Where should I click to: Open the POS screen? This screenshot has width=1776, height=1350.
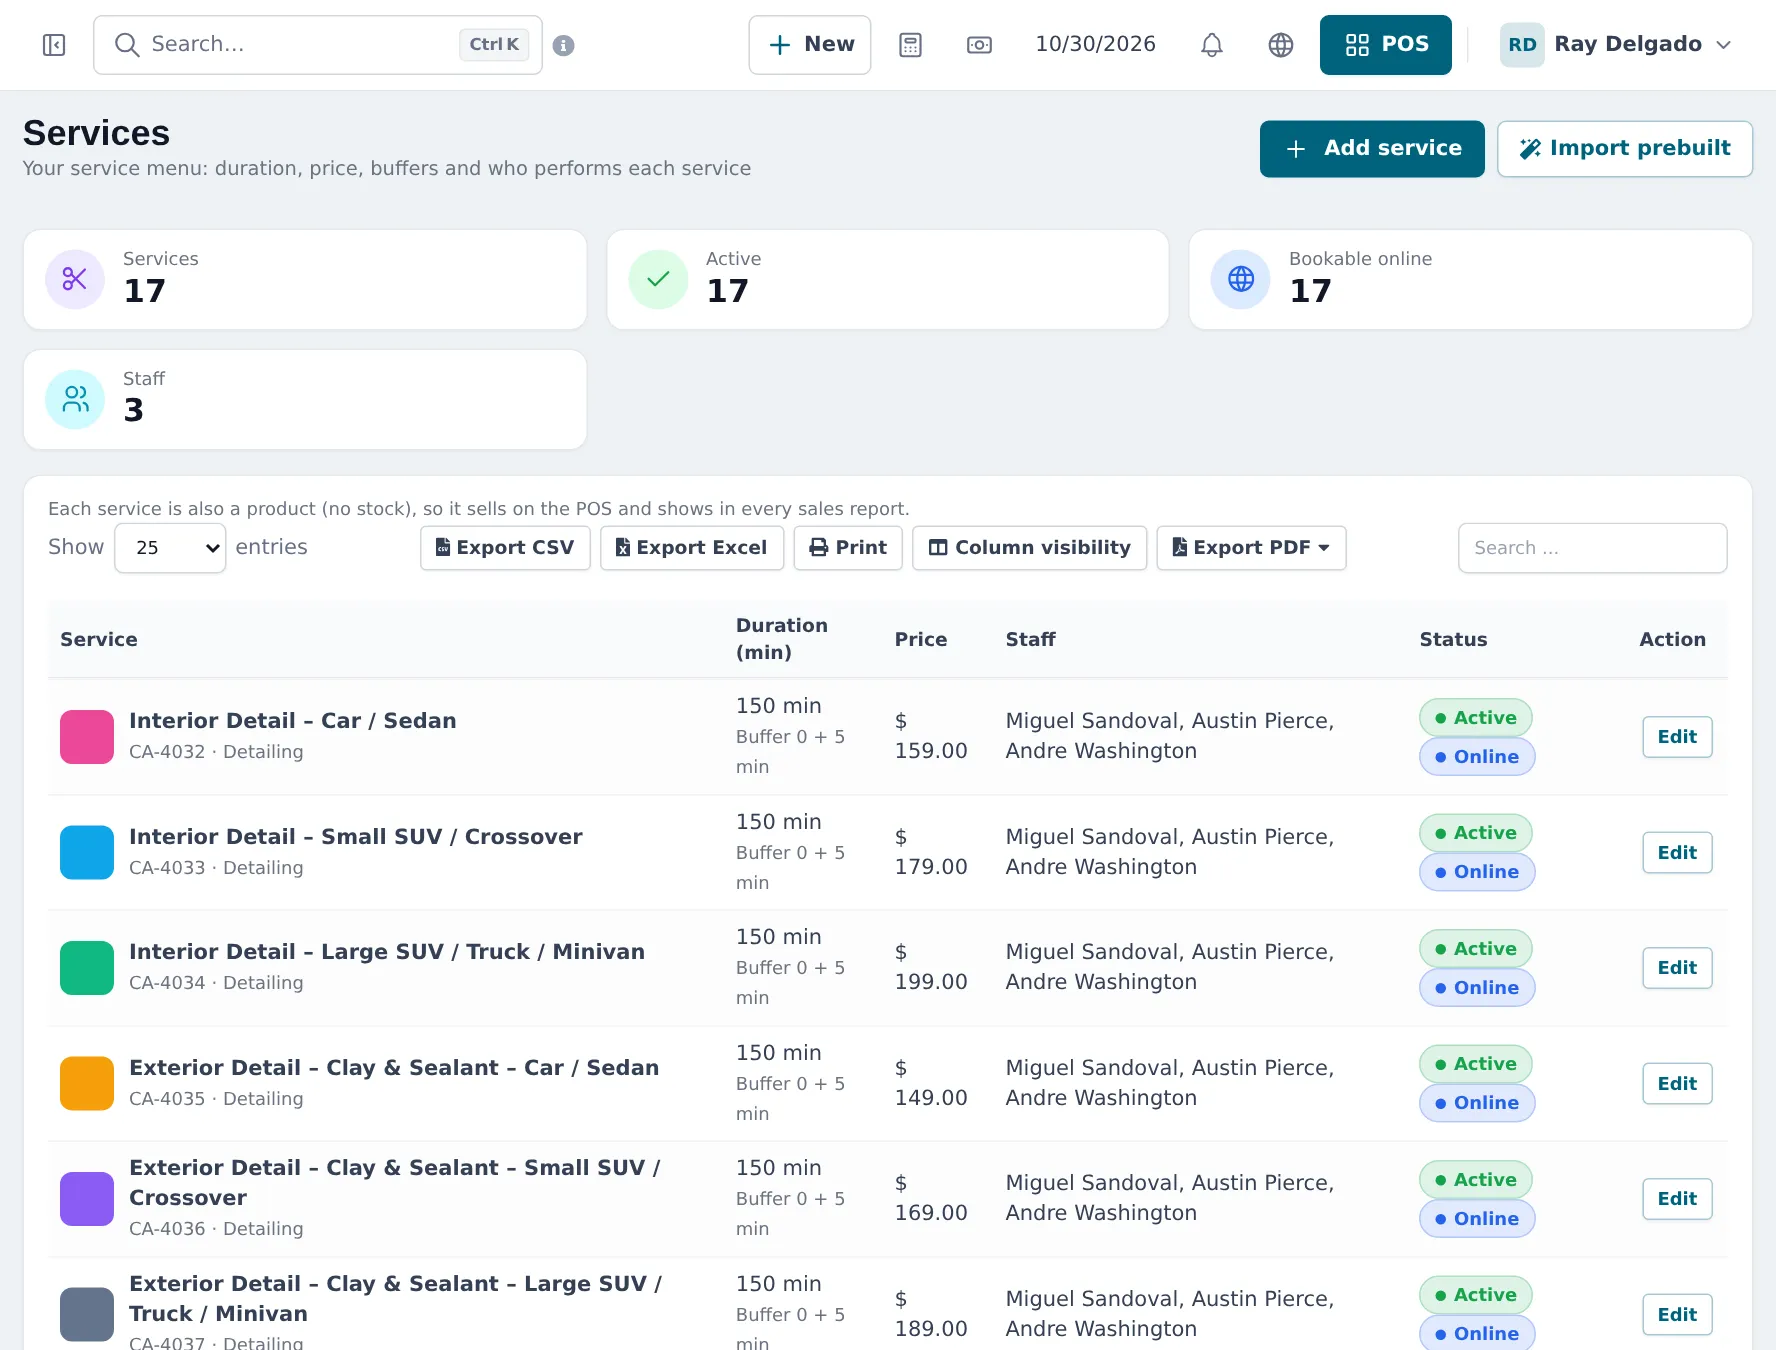1385,45
